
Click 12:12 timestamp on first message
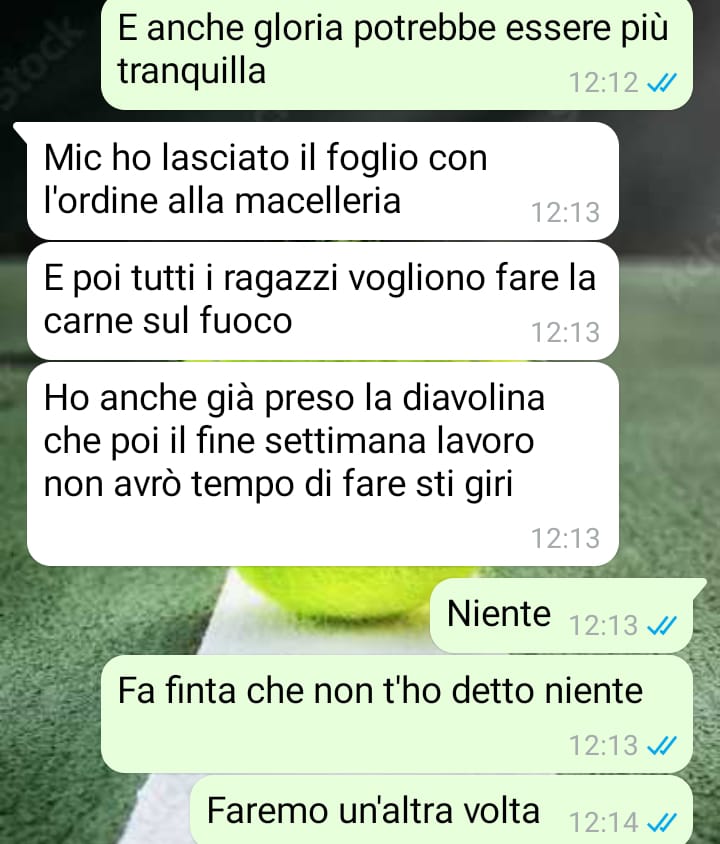coord(603,83)
